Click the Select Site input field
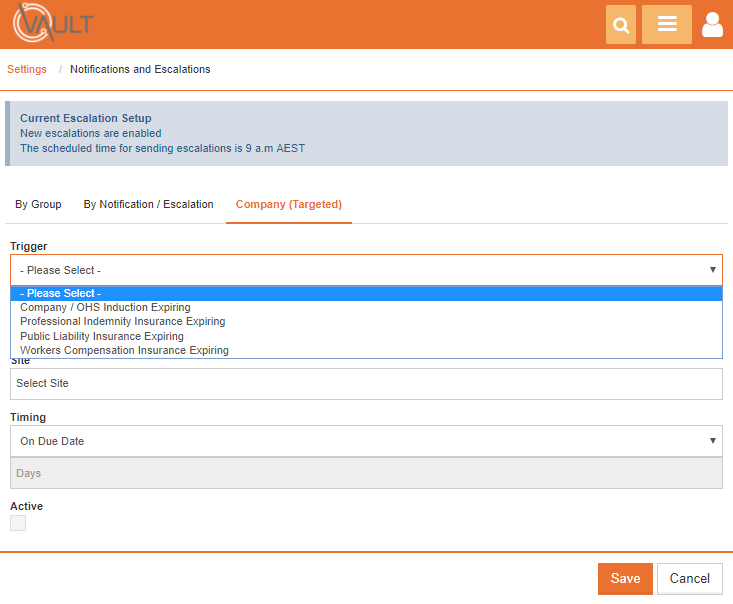 point(366,384)
